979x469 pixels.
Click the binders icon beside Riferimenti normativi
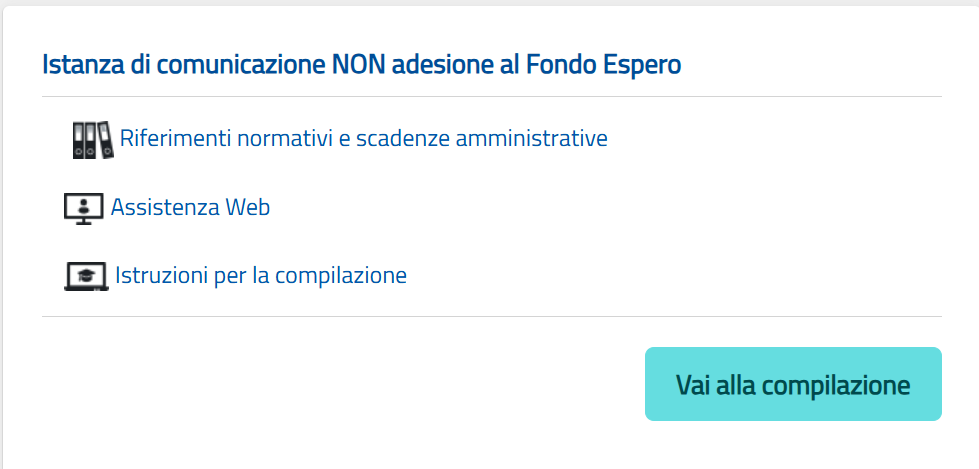93,140
